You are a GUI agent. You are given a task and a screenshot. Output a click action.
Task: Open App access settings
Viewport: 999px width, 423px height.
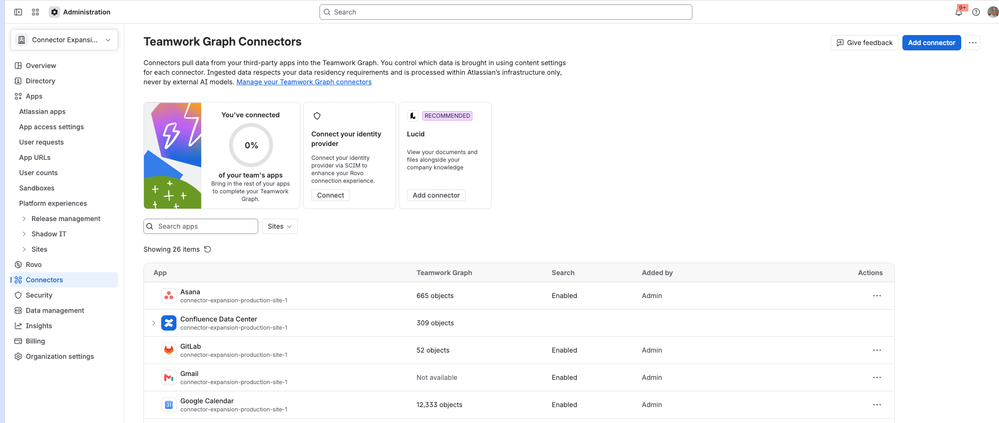51,127
